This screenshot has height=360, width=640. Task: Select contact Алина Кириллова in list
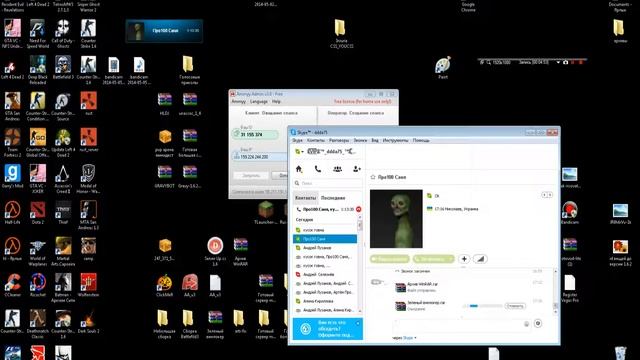(325, 301)
